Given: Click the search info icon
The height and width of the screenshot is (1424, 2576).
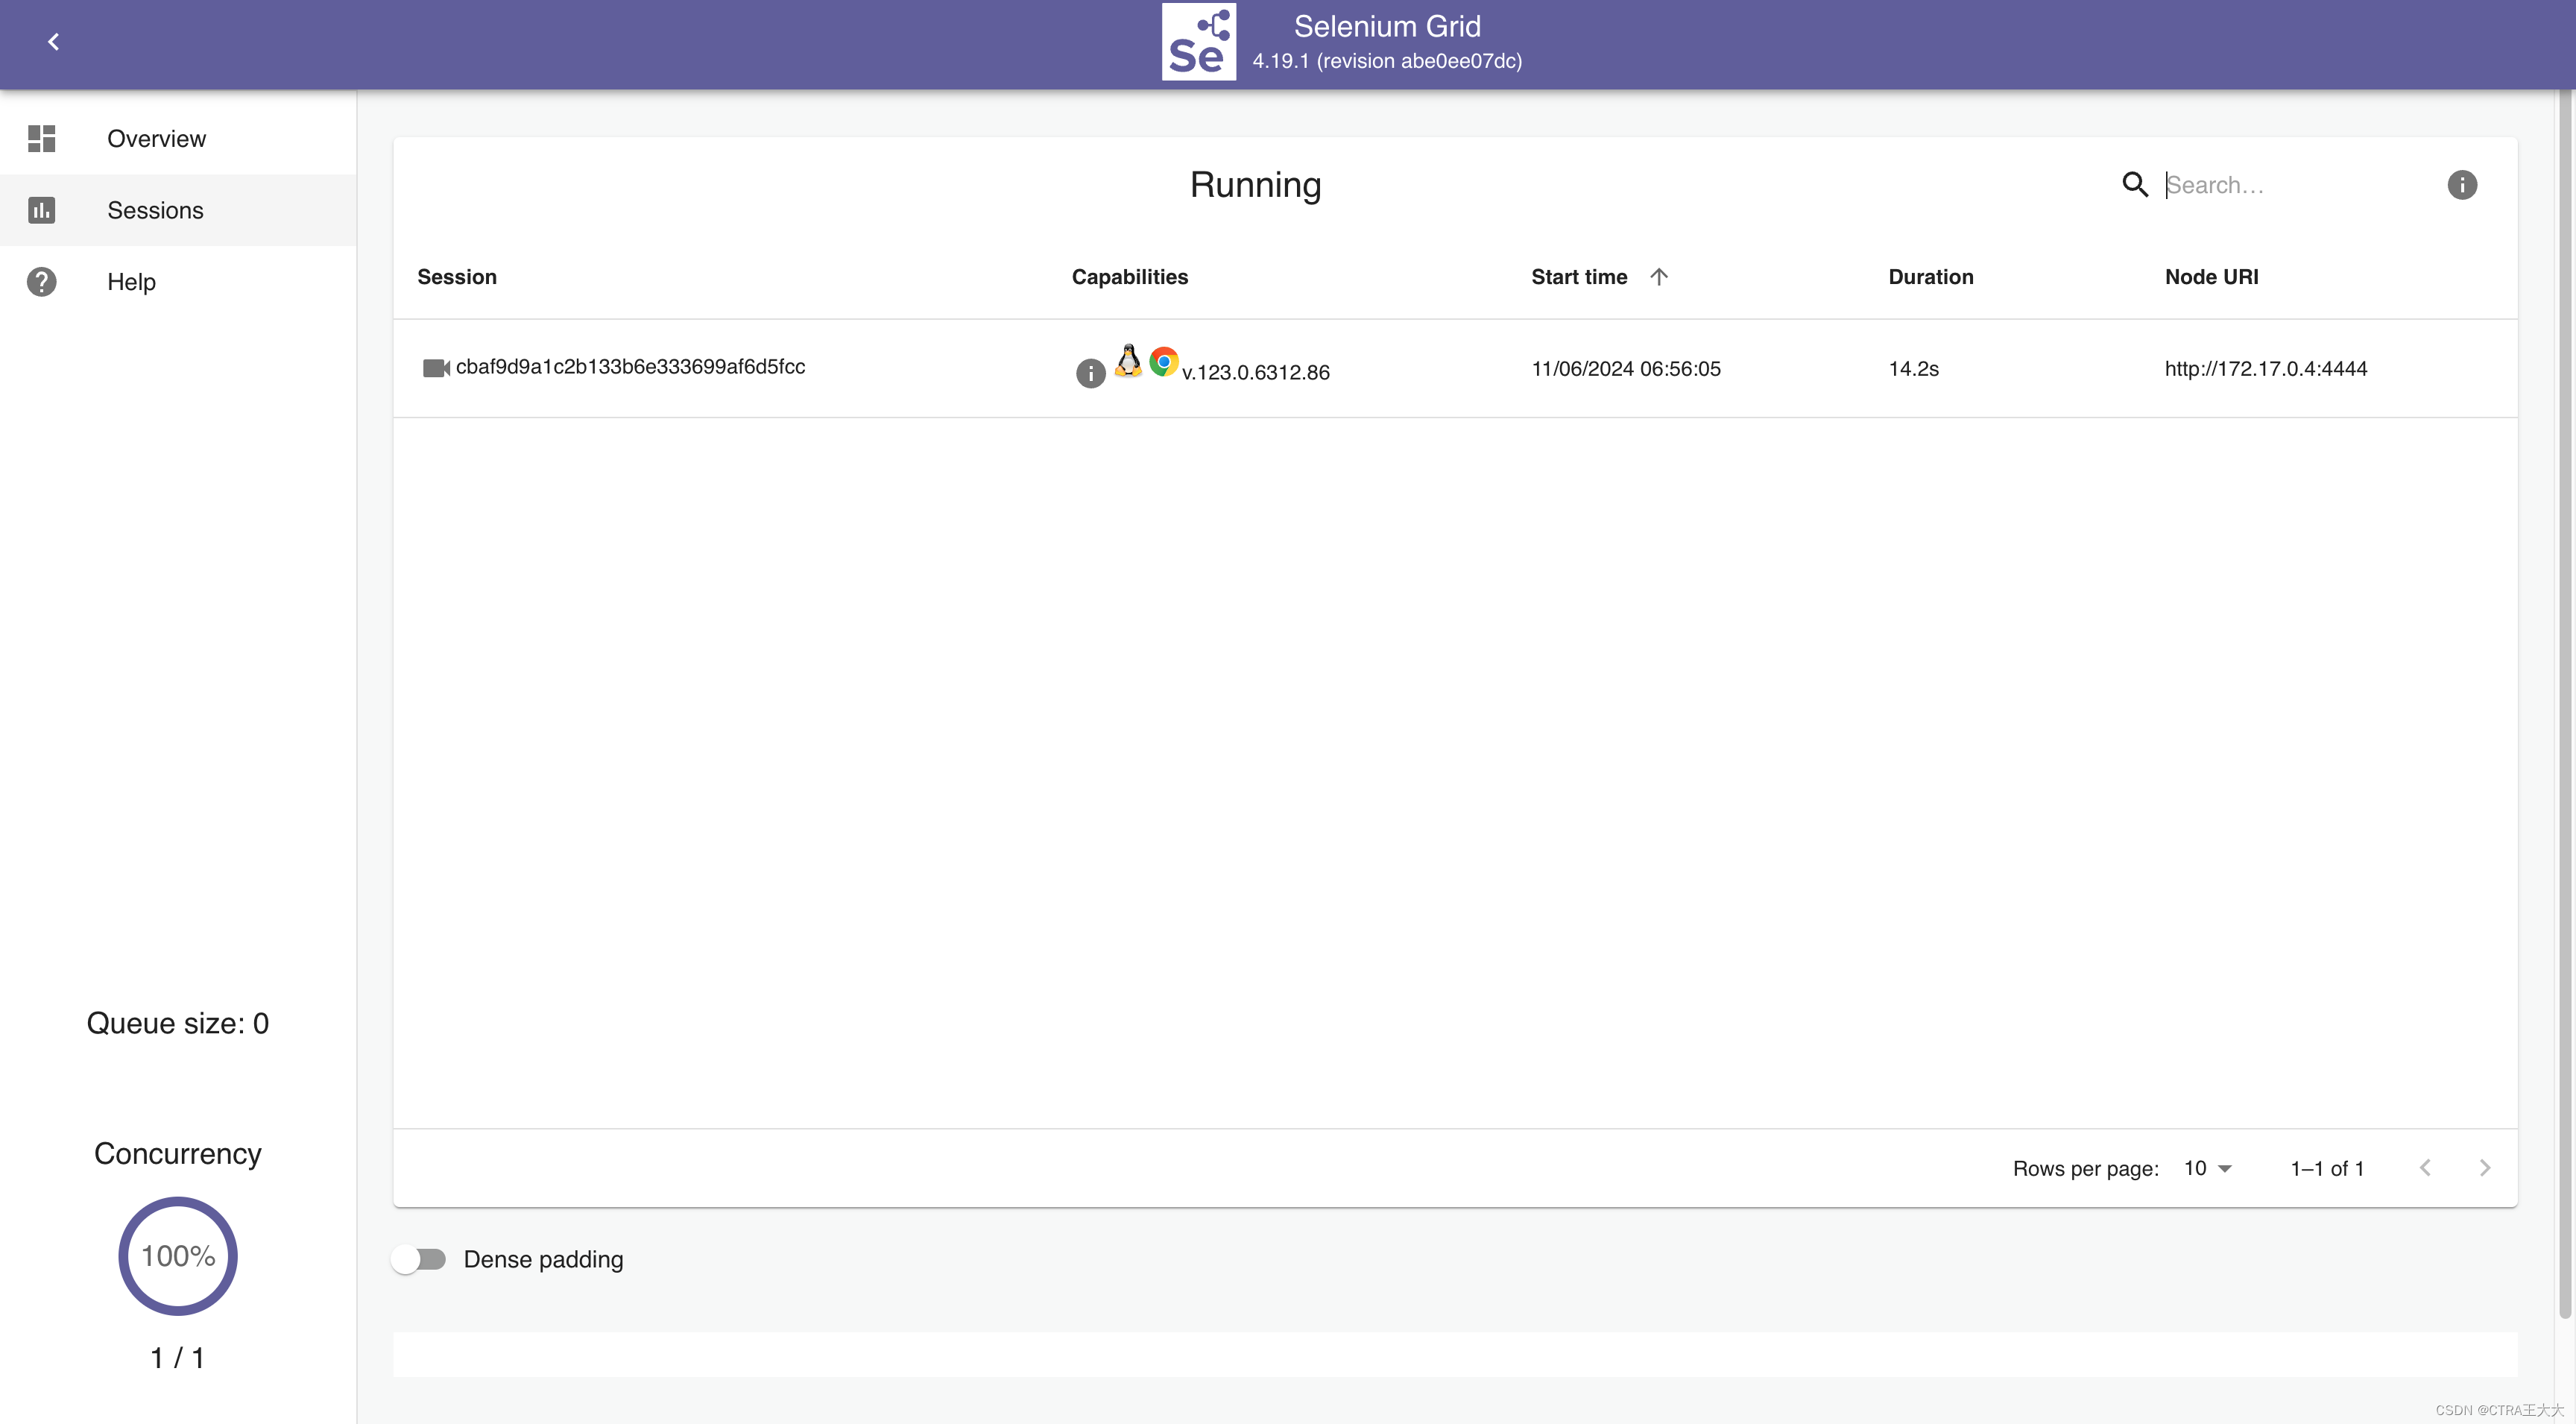Looking at the screenshot, I should pyautogui.click(x=2461, y=185).
